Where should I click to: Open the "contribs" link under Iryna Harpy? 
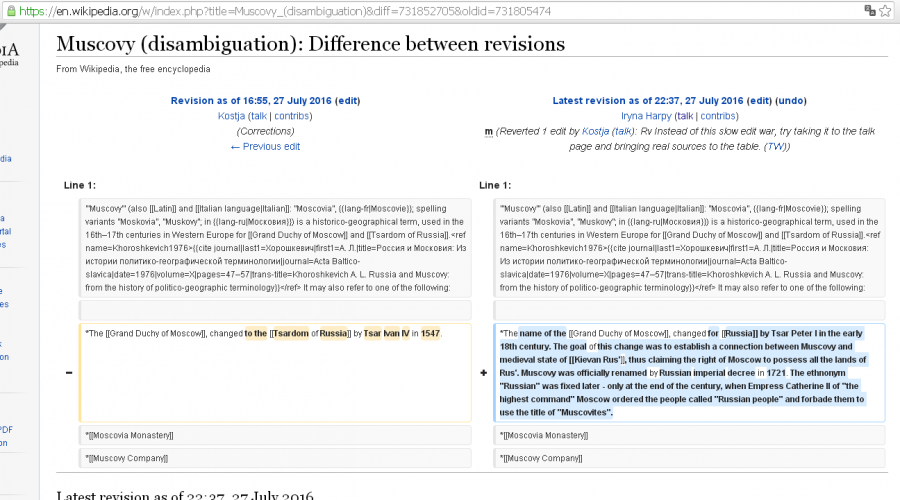(x=720, y=116)
